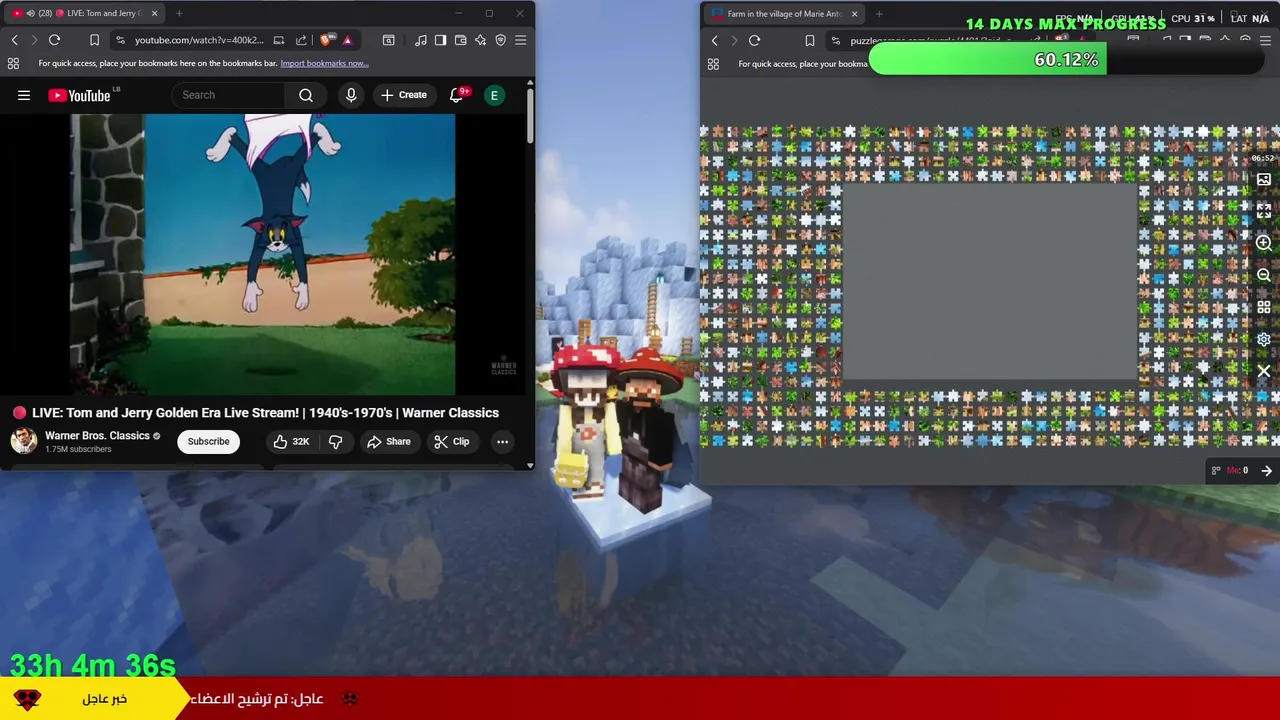
Task: Share the page via address bar icon
Action: [301, 40]
